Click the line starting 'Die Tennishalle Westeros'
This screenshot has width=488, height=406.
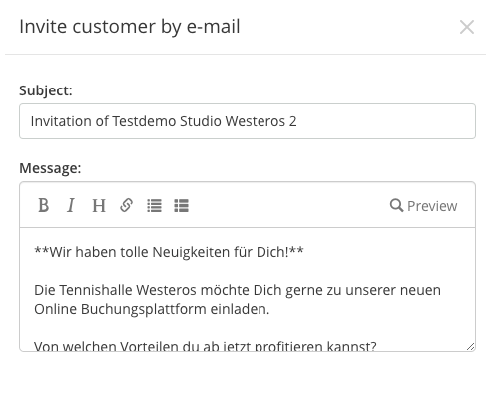pos(237,290)
